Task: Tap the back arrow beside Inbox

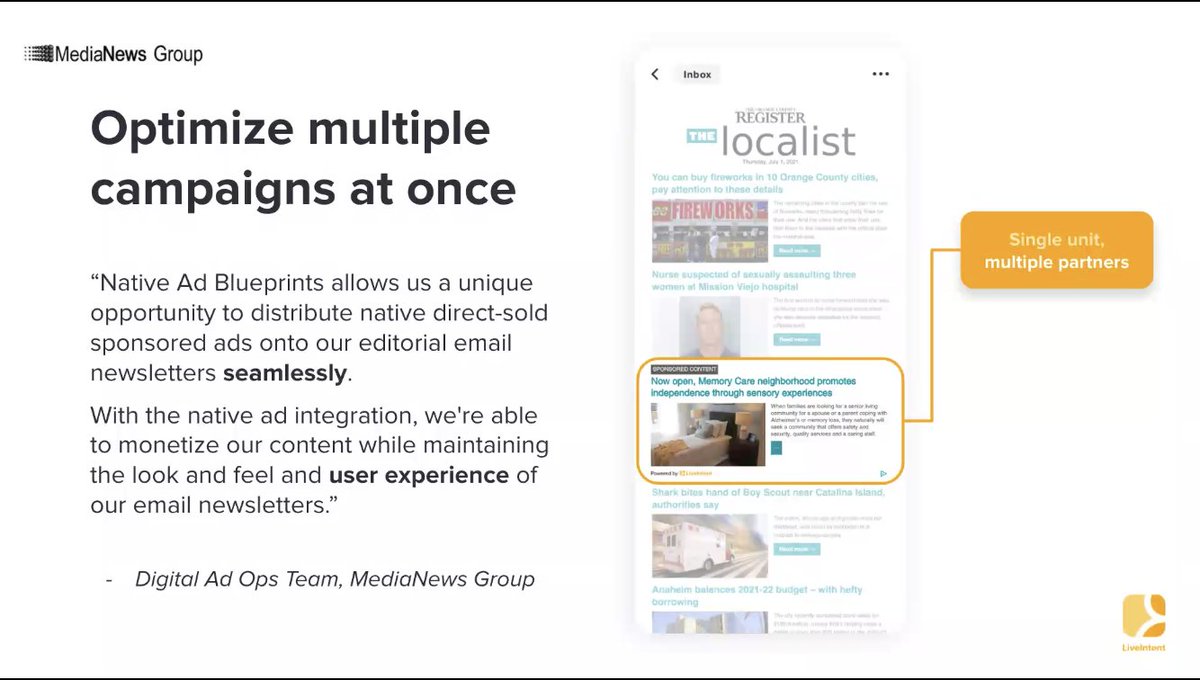Action: tap(655, 74)
